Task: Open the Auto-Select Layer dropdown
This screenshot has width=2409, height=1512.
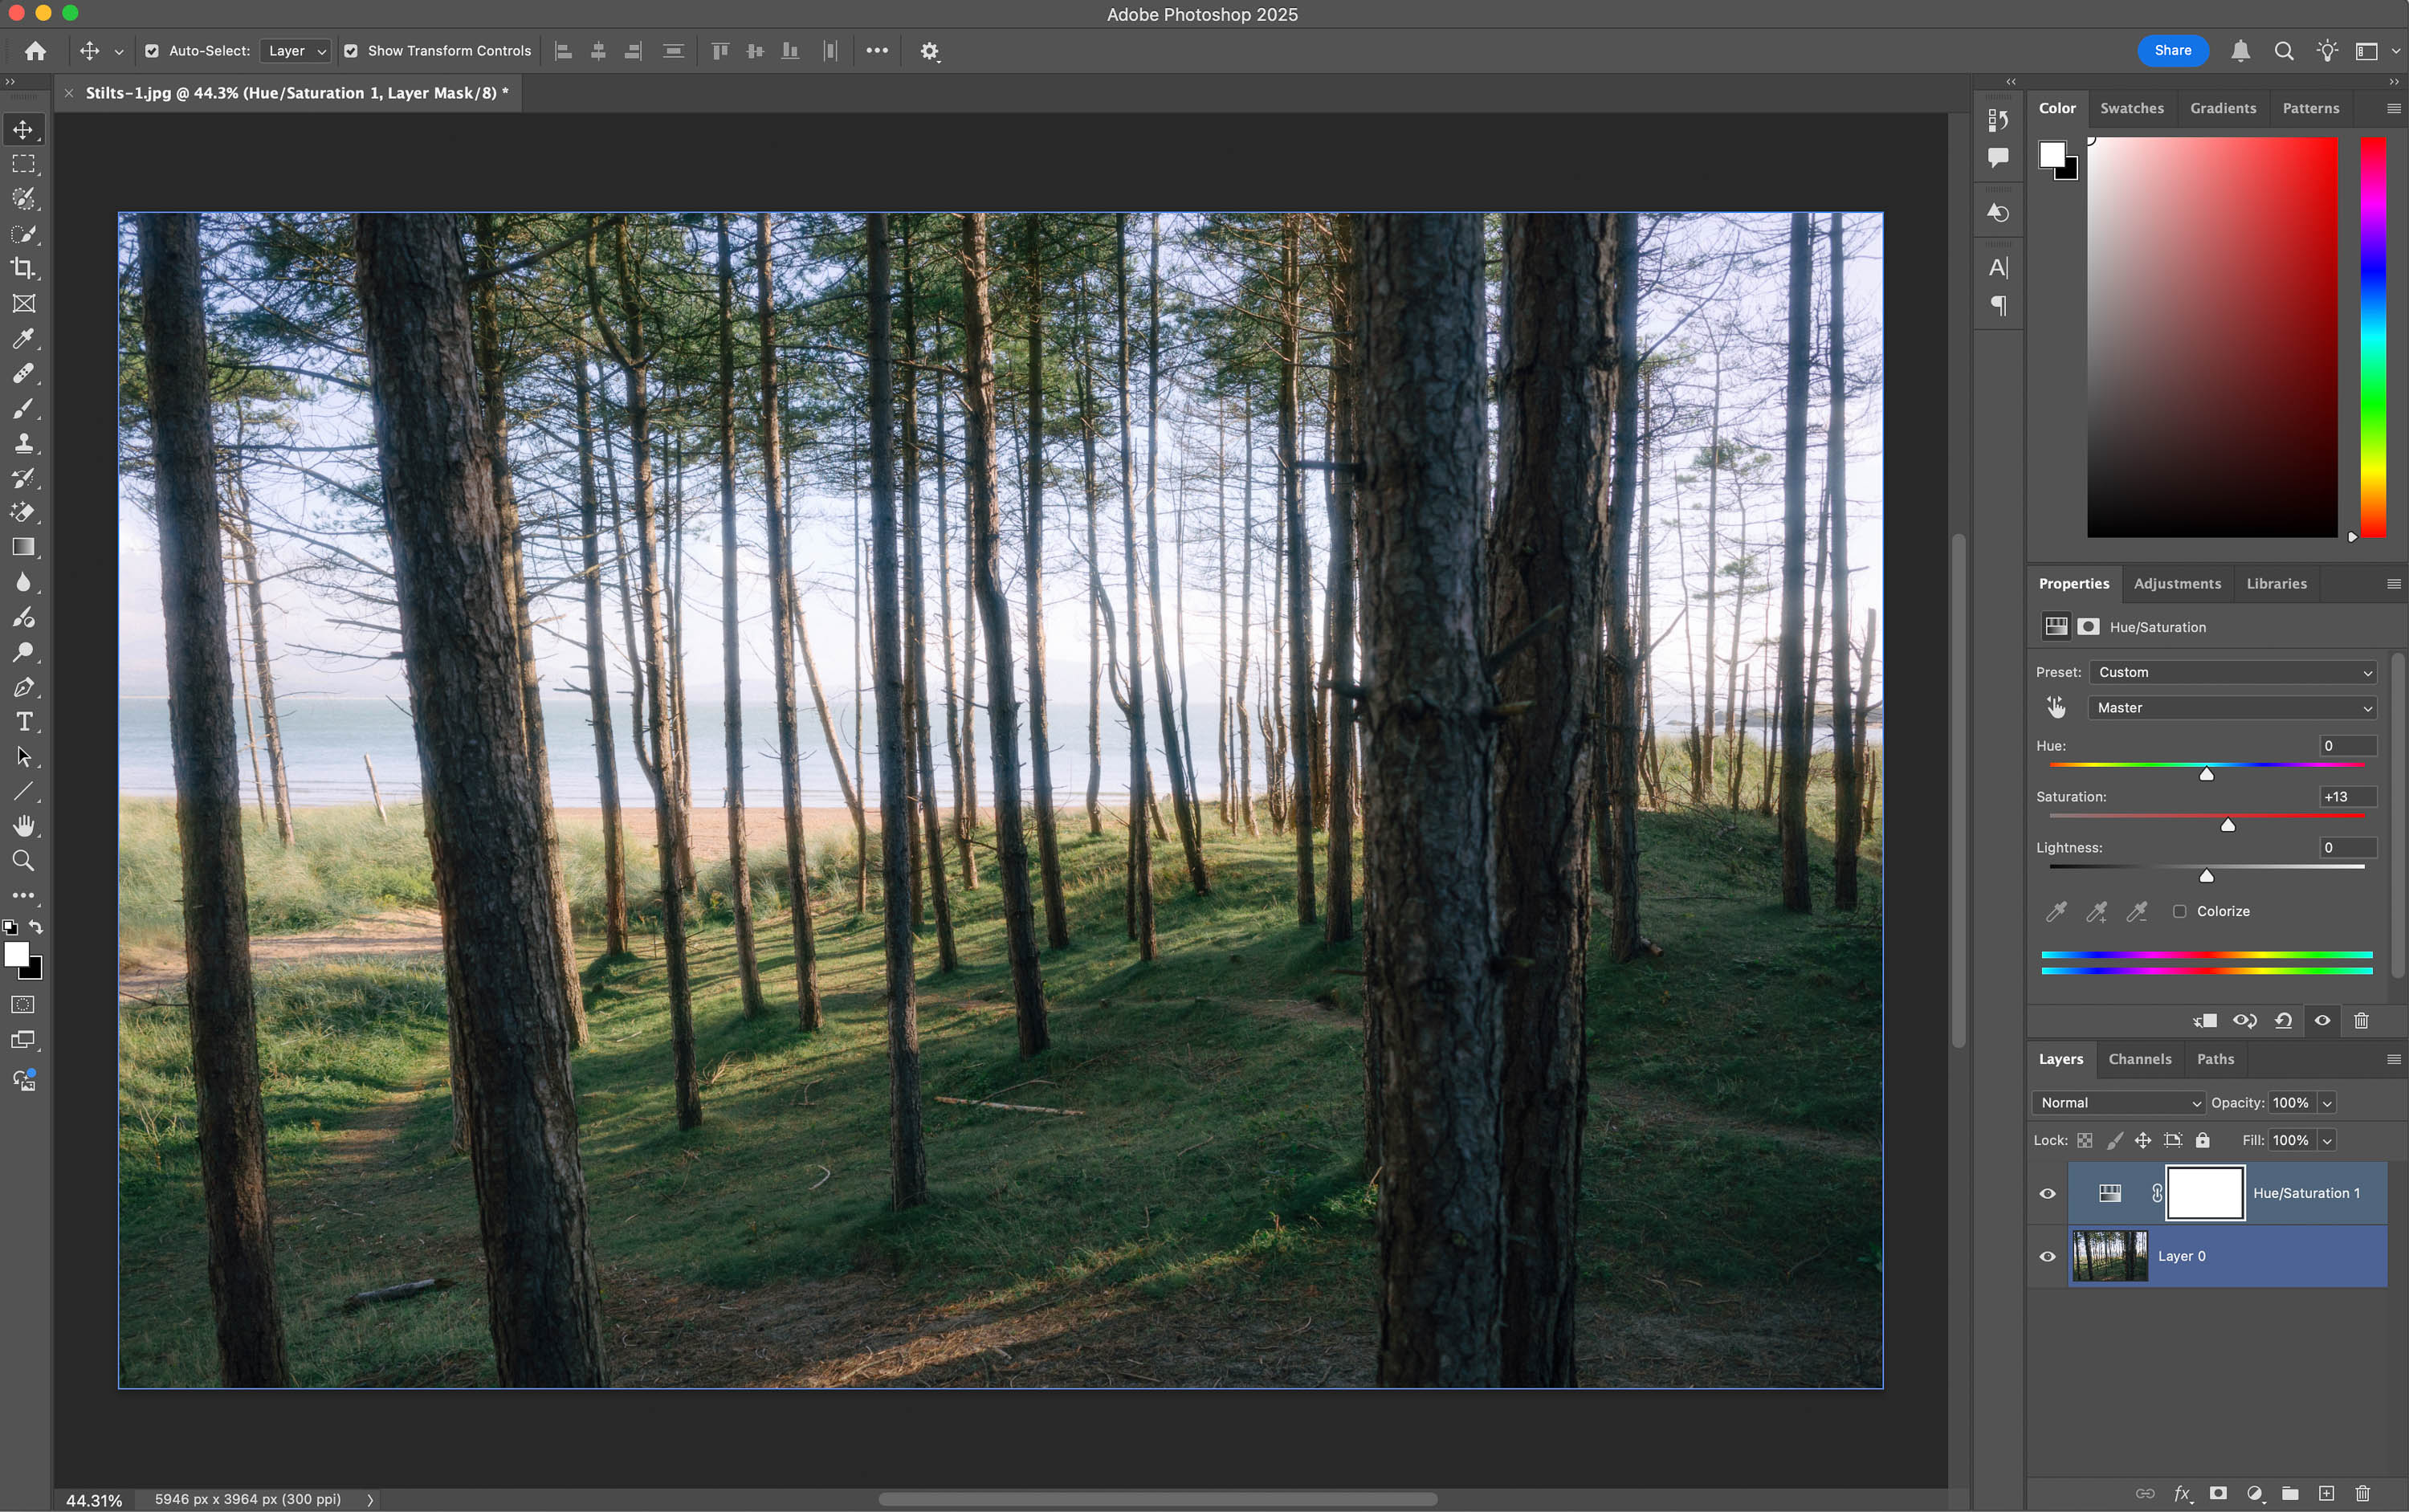Action: click(x=296, y=51)
